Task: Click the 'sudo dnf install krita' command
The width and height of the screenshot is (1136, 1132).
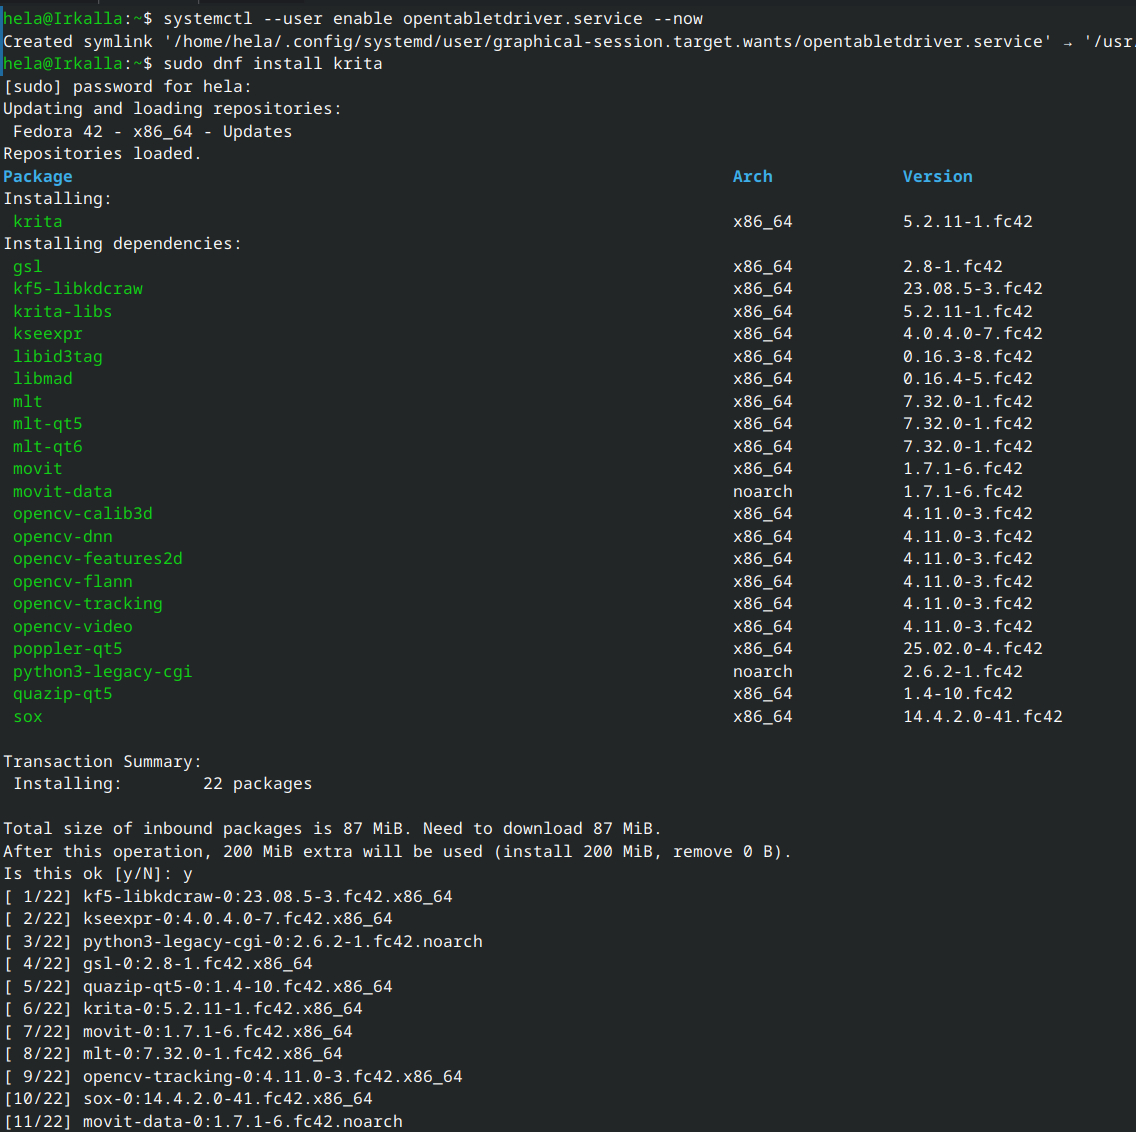Action: [x=272, y=64]
